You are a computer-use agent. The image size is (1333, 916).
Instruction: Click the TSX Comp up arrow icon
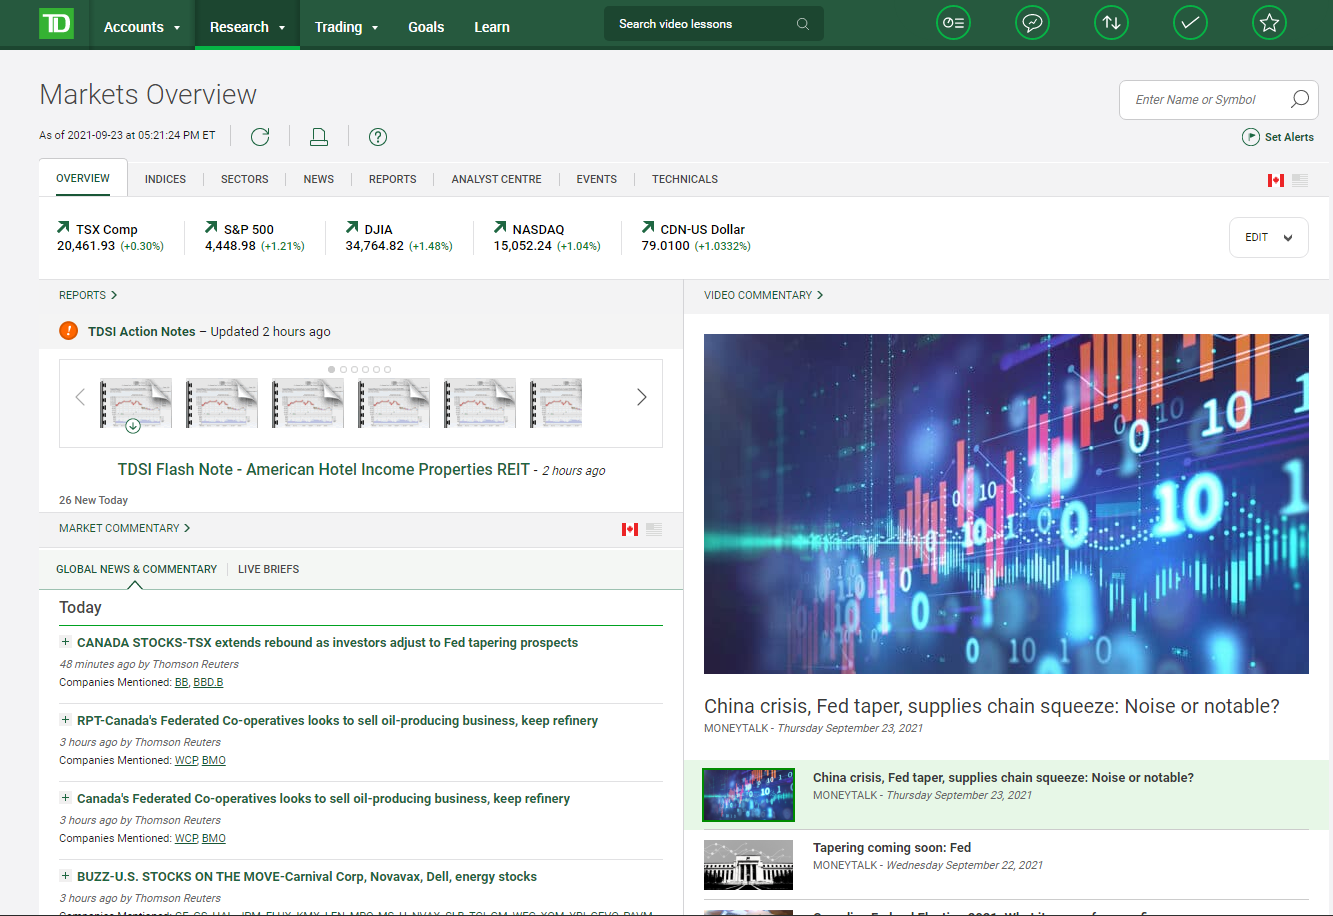64,227
